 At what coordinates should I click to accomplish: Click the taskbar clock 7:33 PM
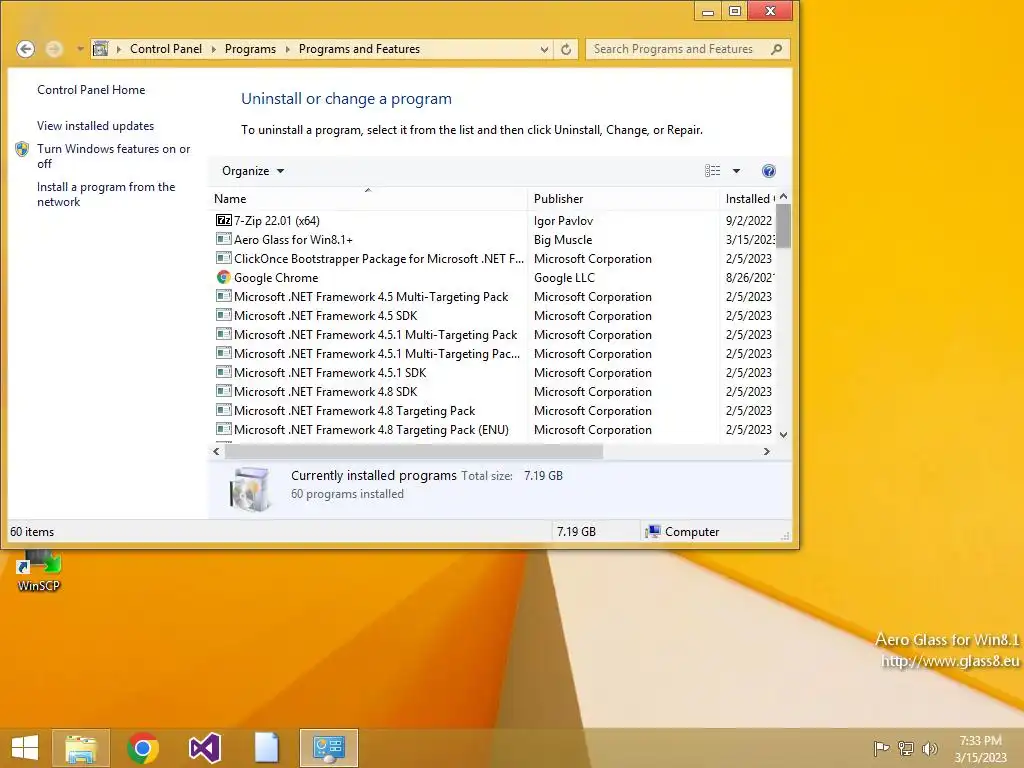point(980,741)
